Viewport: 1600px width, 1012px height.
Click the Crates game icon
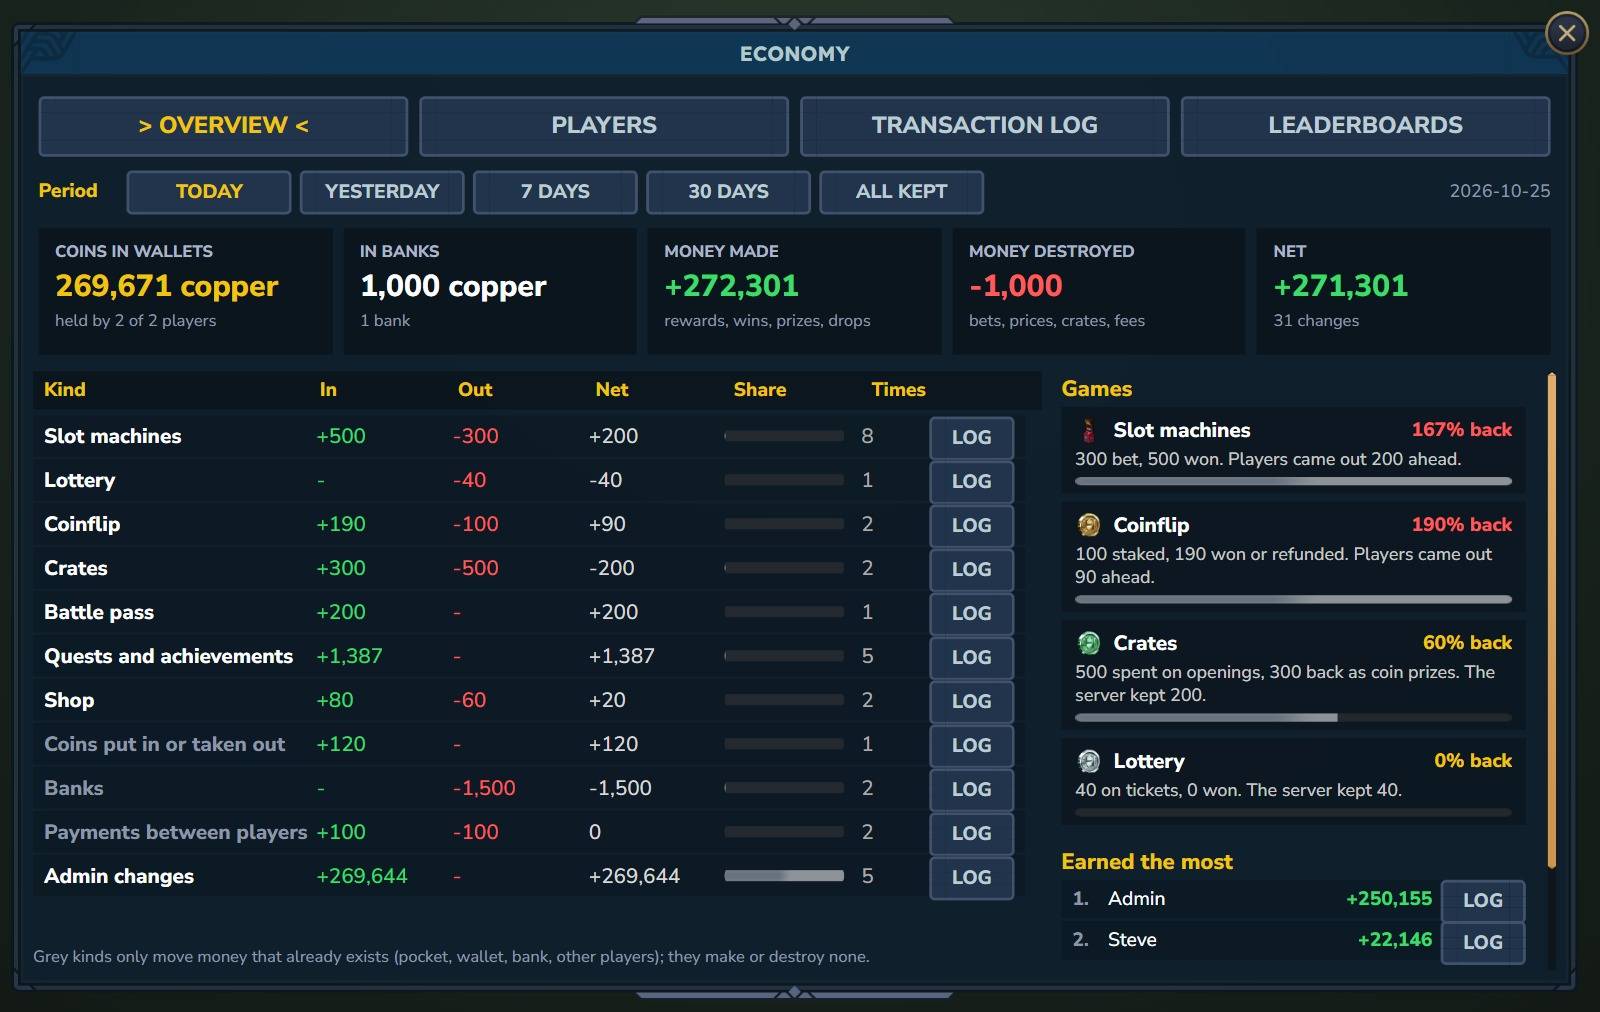[x=1089, y=643]
